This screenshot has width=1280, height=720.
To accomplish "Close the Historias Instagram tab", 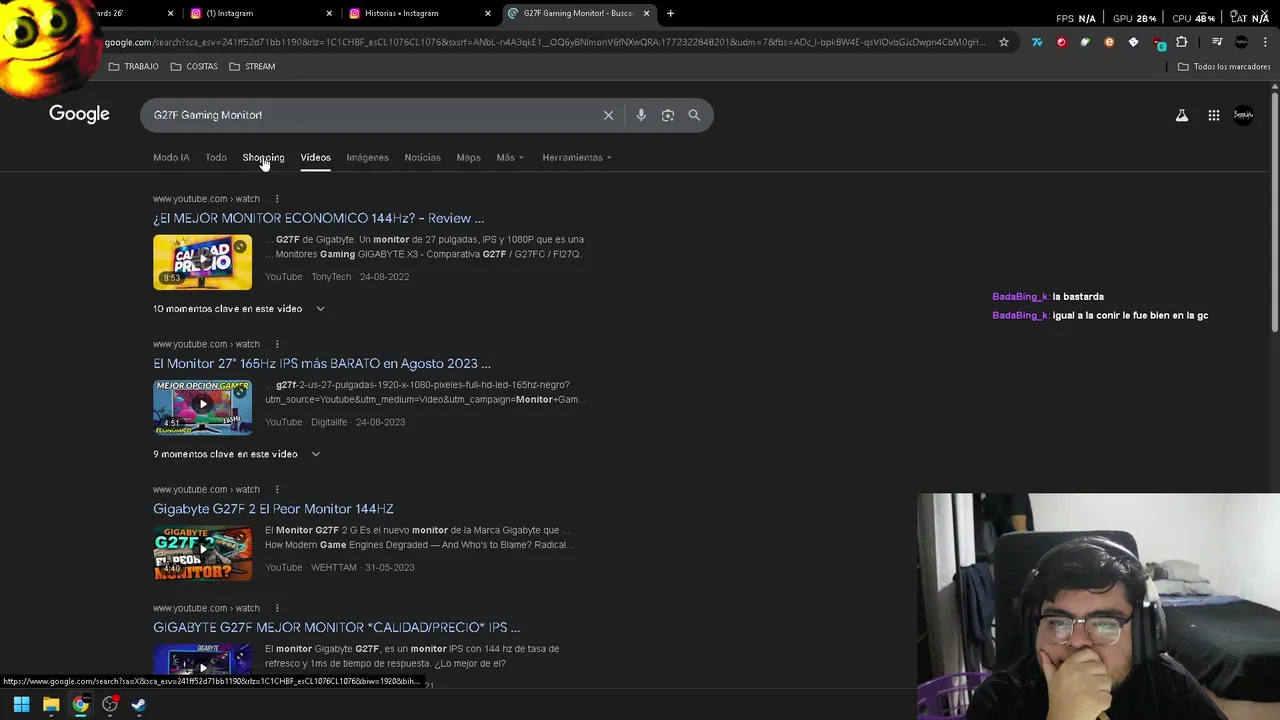I will 488,13.
